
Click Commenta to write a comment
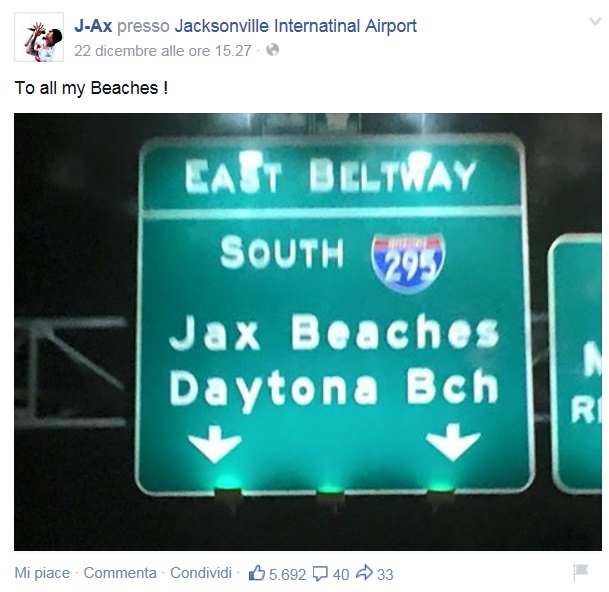pyautogui.click(x=120, y=573)
